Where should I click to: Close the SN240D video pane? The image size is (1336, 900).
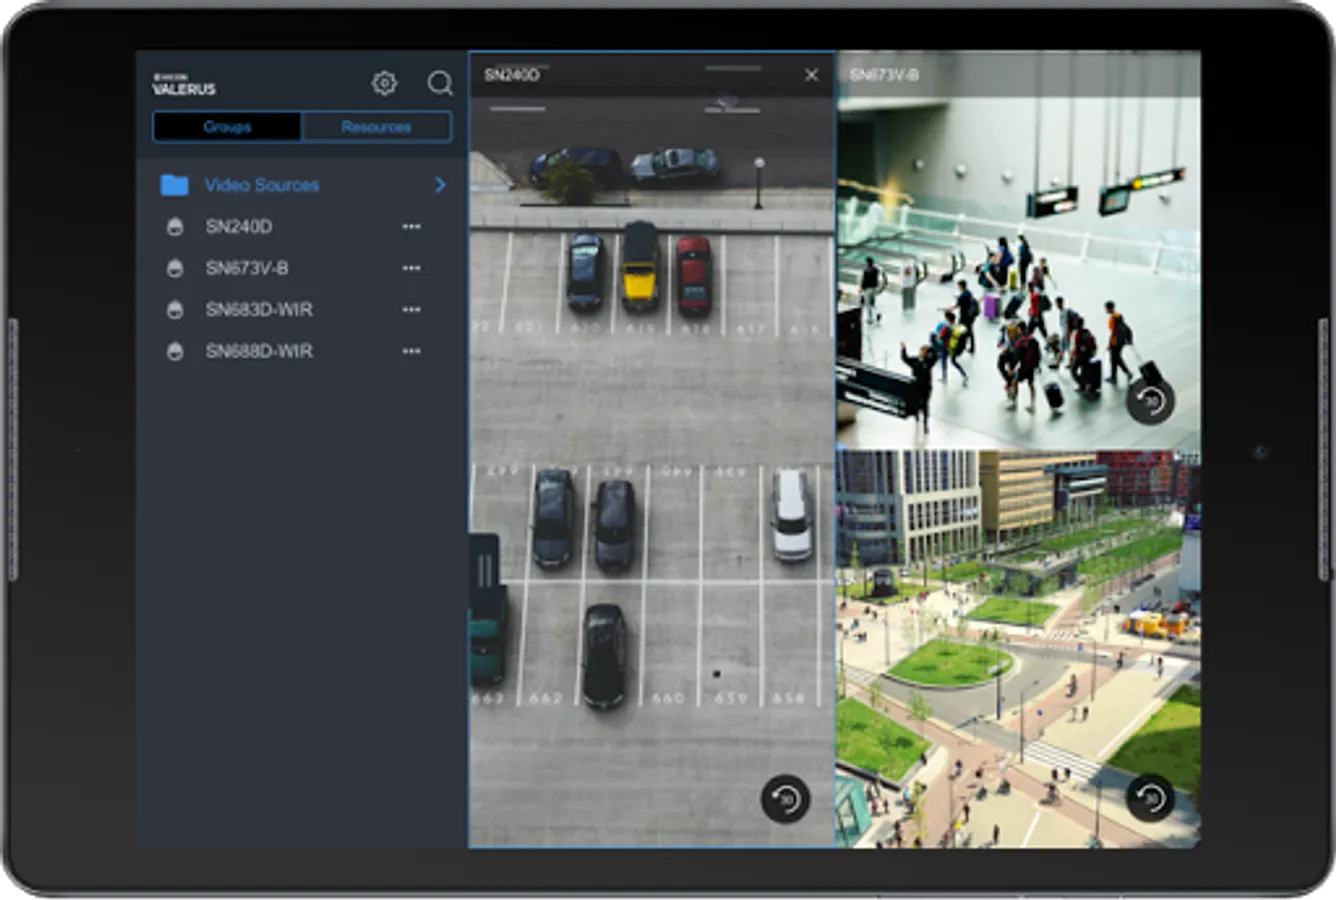point(811,75)
